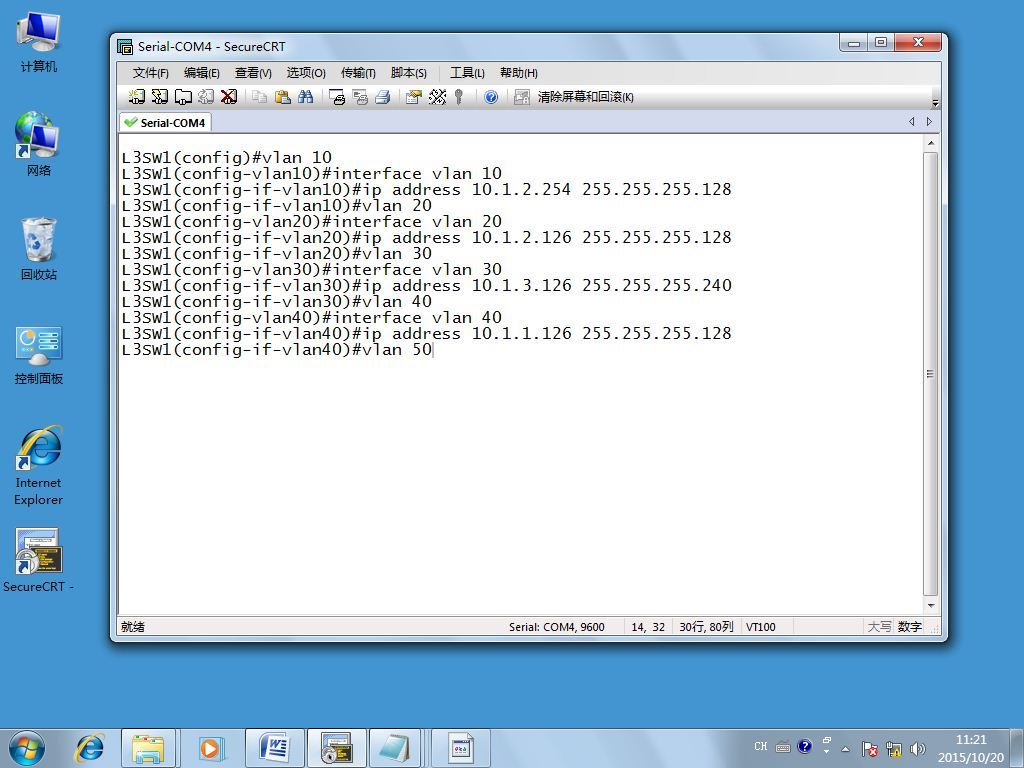Click the taskbar clock showing 11:21
This screenshot has width=1024, height=768.
click(971, 748)
